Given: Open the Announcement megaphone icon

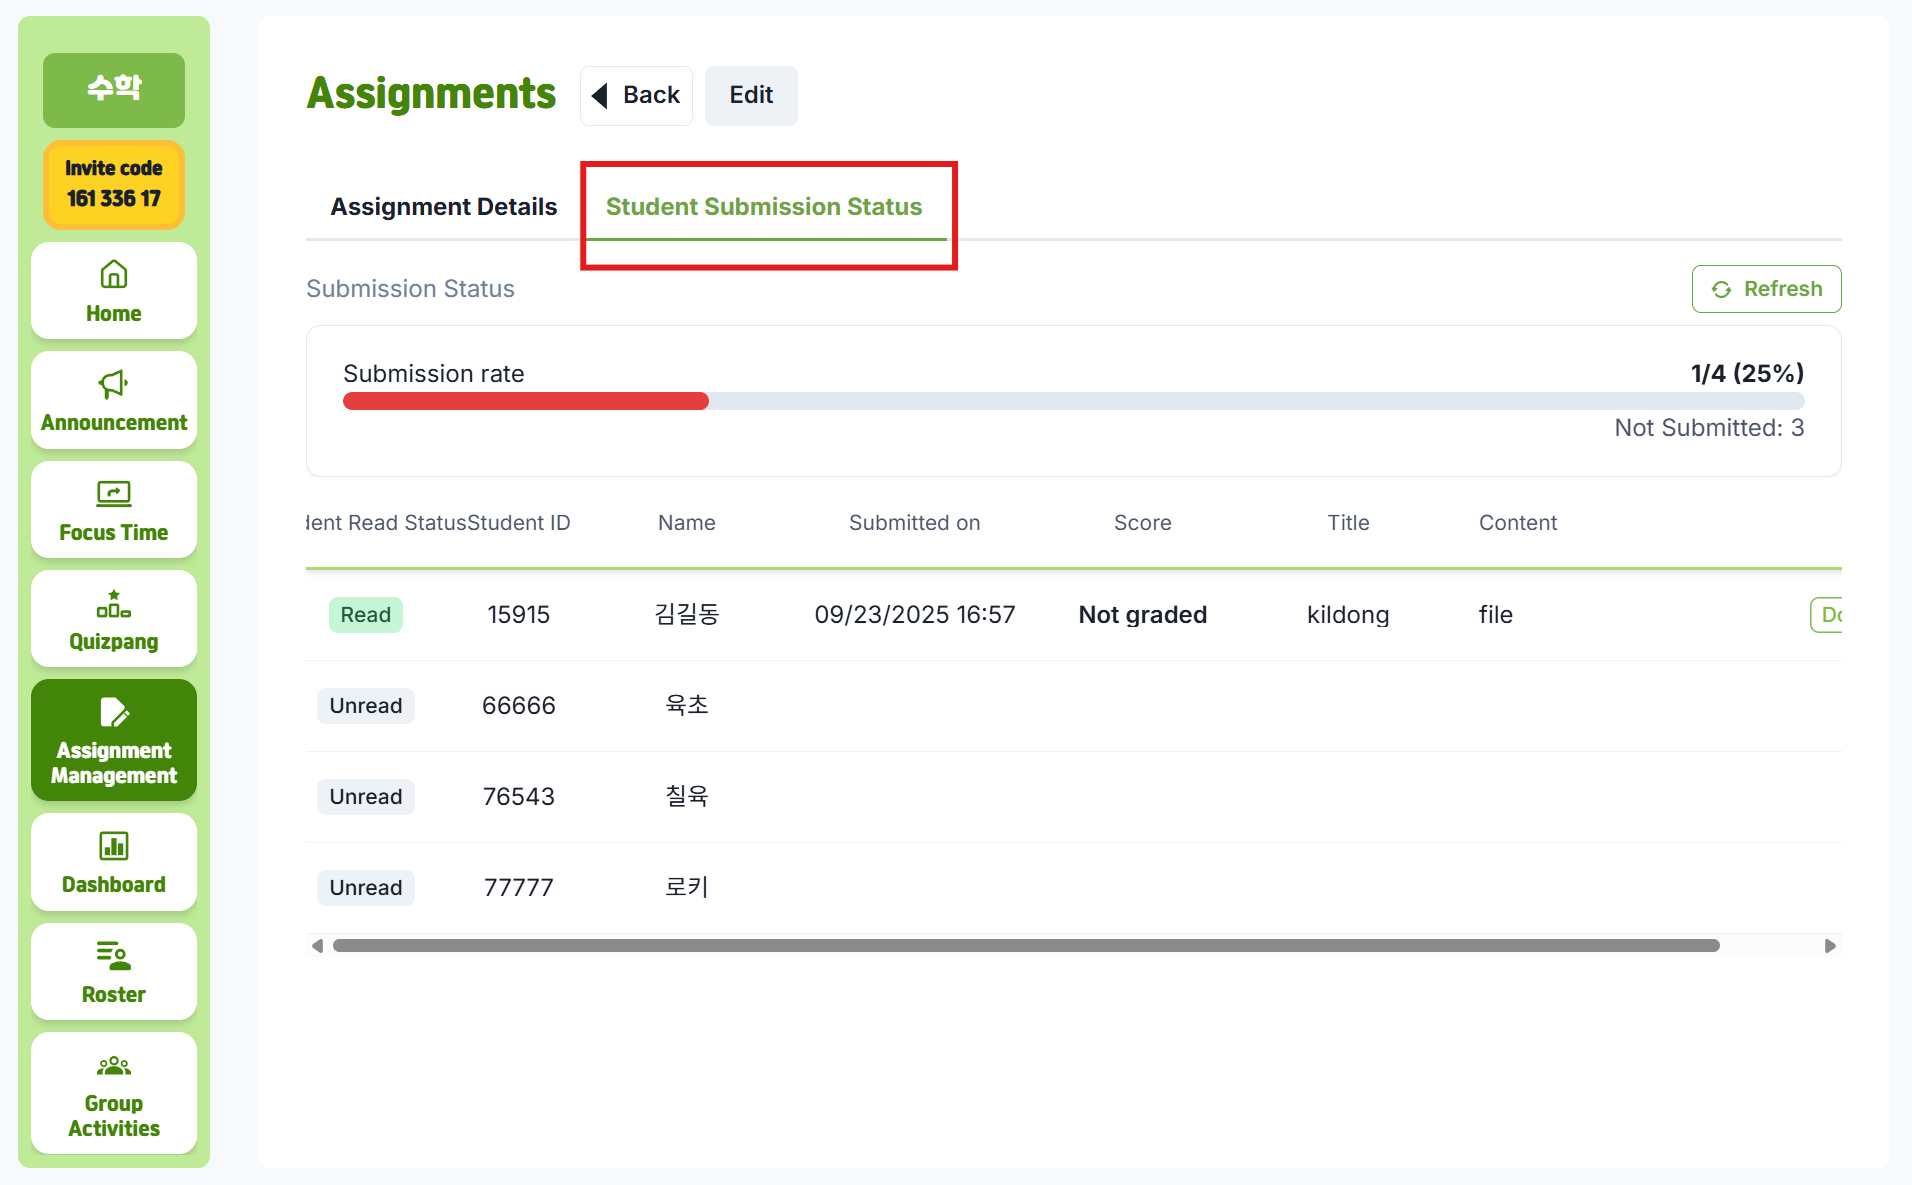Looking at the screenshot, I should click(113, 385).
